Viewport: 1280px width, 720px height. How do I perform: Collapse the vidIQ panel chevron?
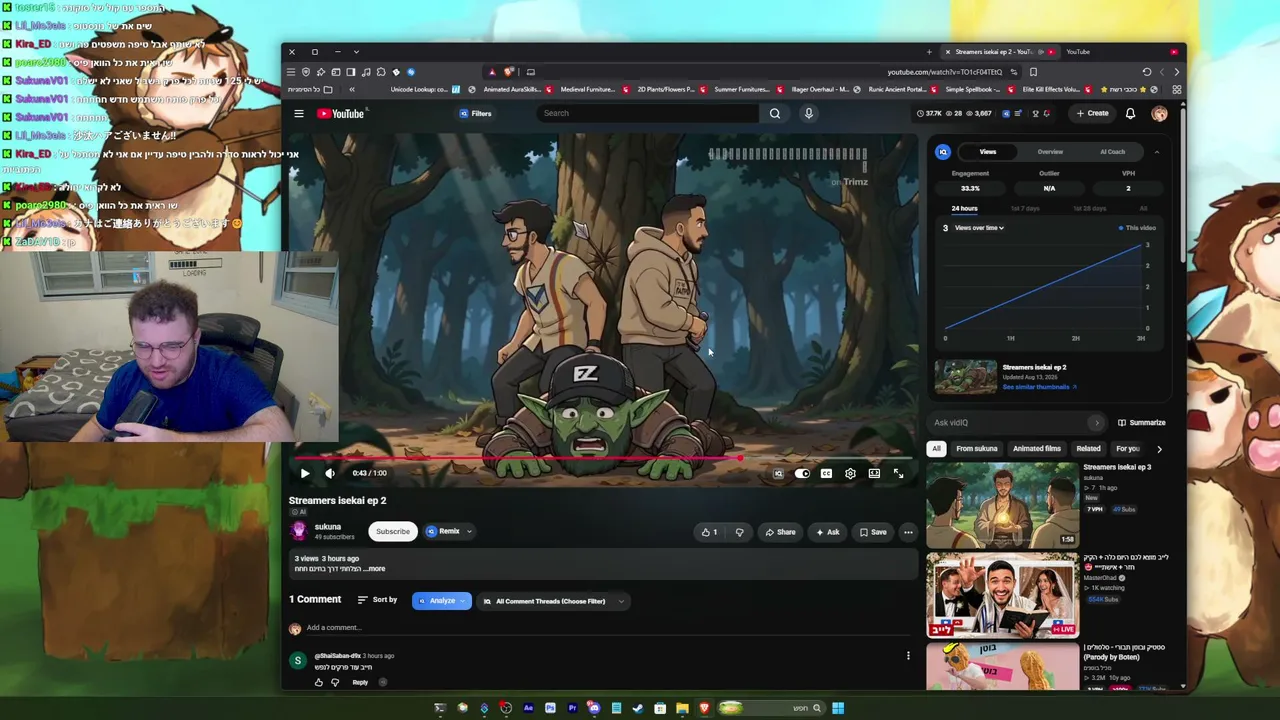[1156, 152]
